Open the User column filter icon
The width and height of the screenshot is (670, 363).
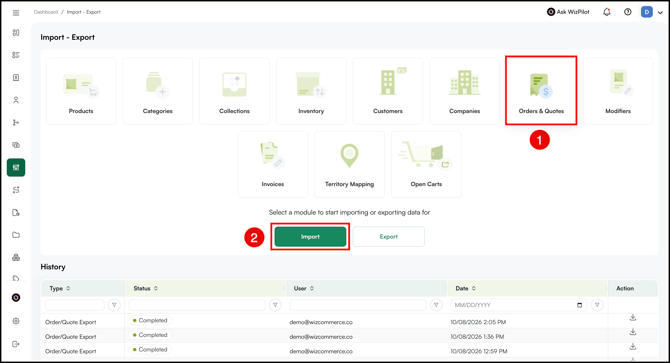(x=436, y=305)
